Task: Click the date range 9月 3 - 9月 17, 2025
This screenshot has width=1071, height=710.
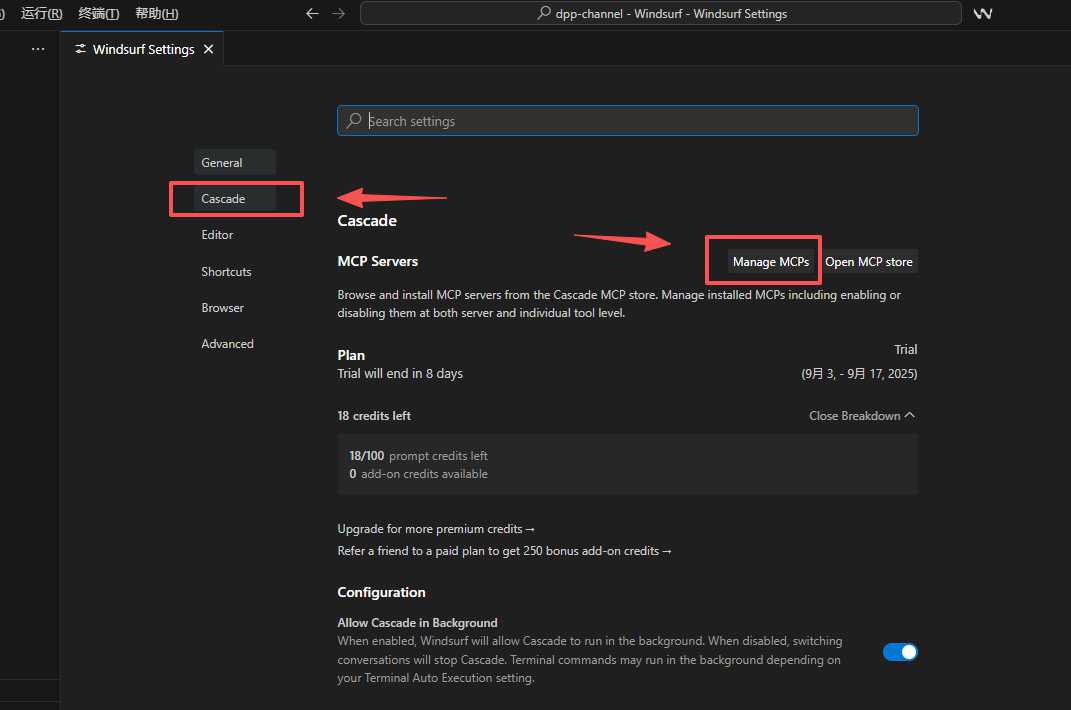Action: click(x=859, y=374)
